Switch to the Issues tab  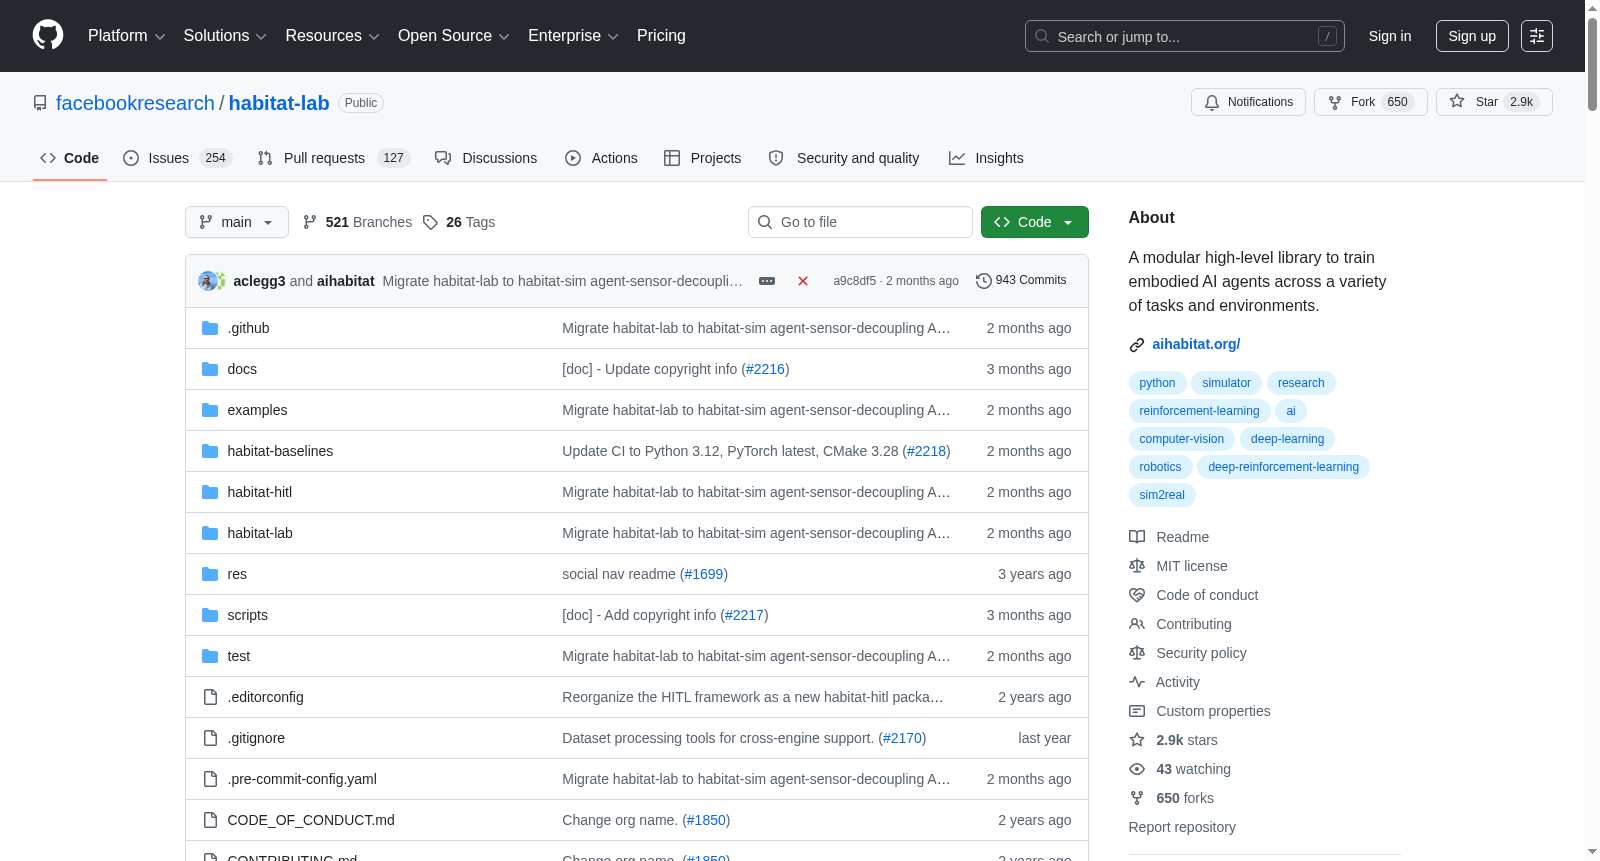pyautogui.click(x=177, y=158)
